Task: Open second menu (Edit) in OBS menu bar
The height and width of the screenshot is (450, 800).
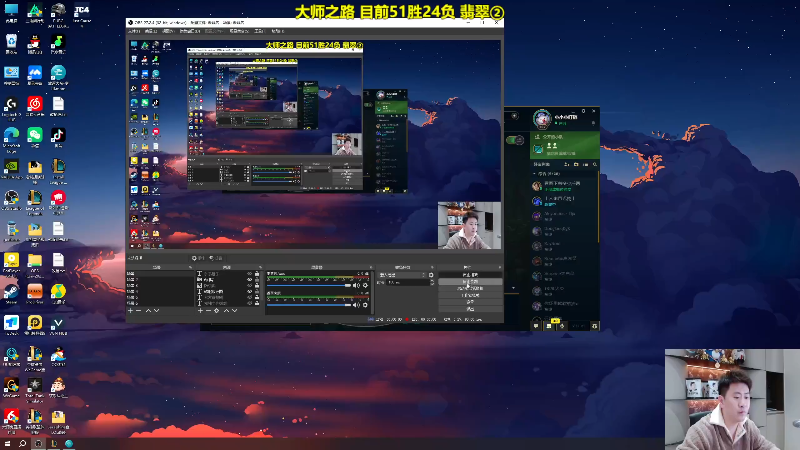Action: click(x=151, y=31)
